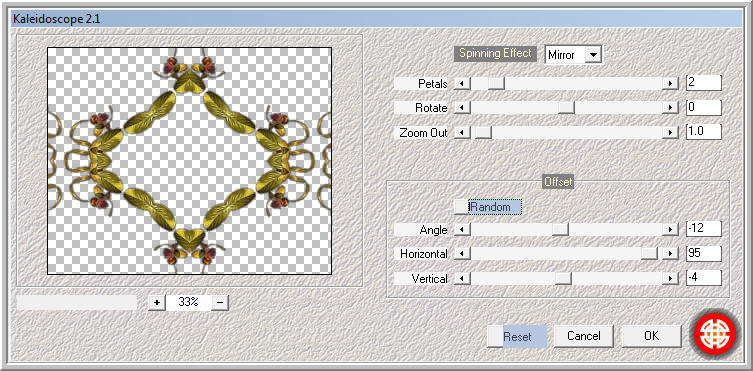
Task: Click the Petals slider thumb
Action: 496,84
